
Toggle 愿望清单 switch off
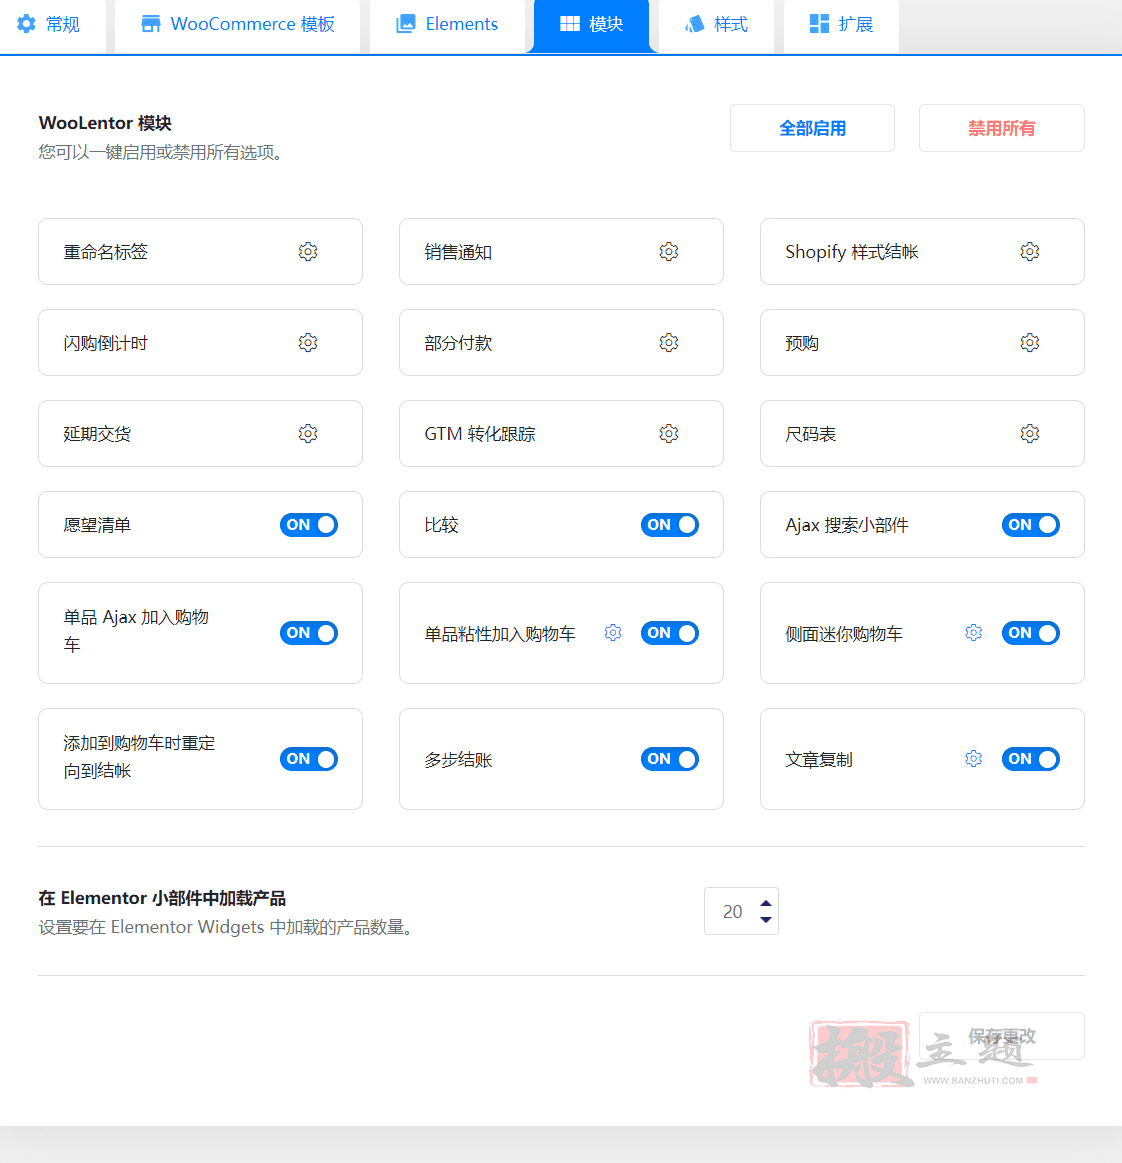[x=309, y=525]
